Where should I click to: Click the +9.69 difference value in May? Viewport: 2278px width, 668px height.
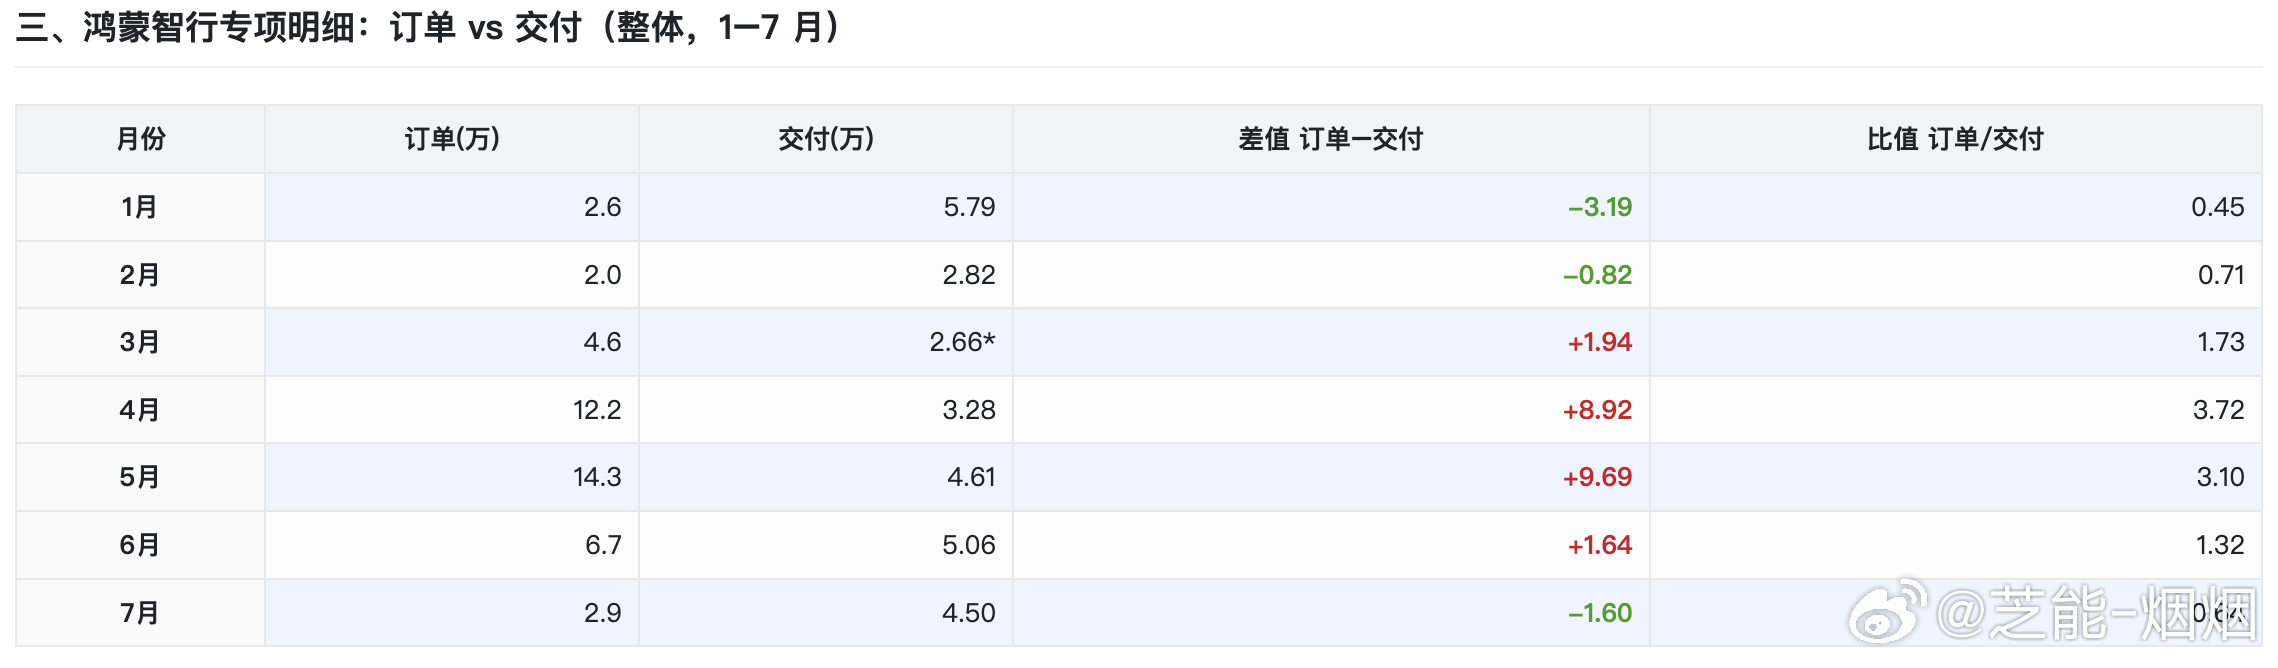(x=1597, y=477)
